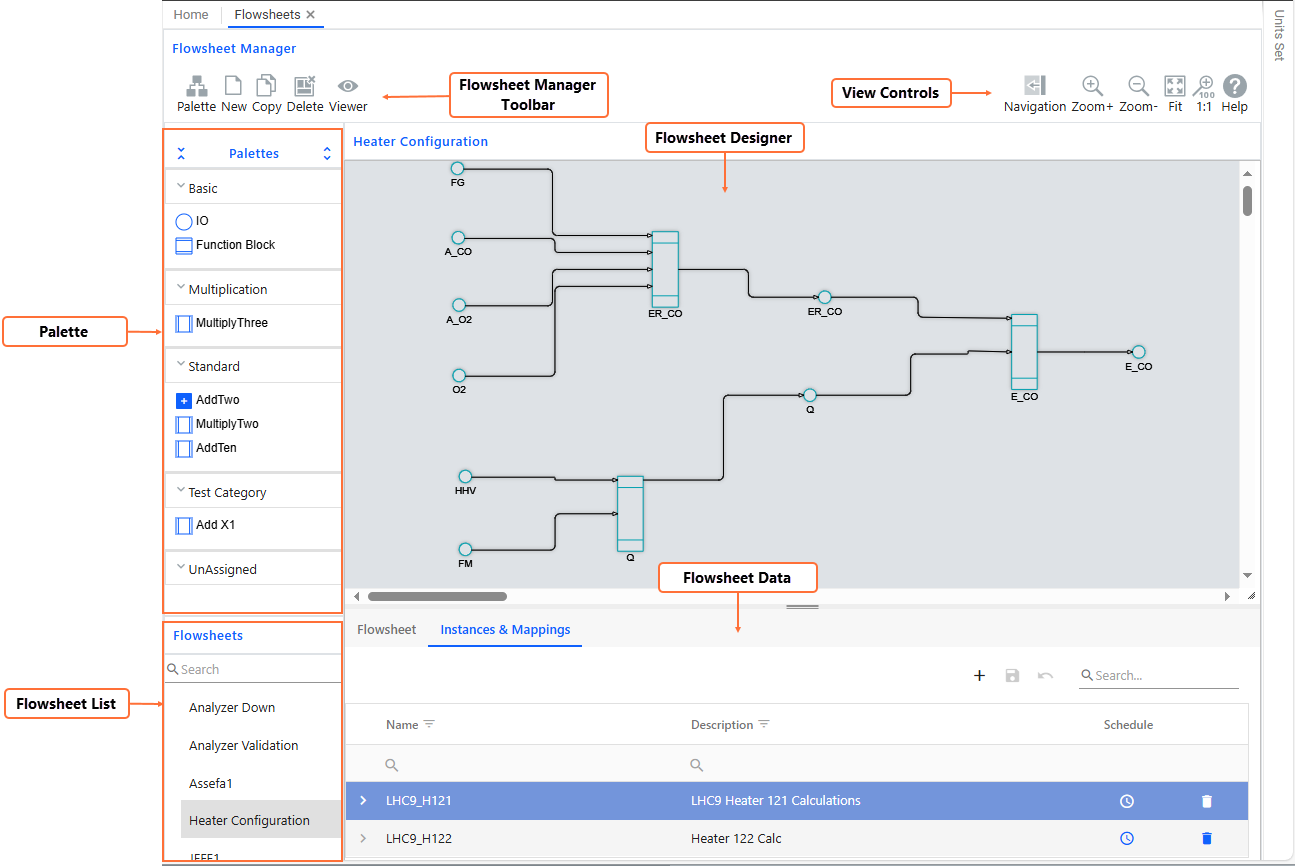Select the FG input node
This screenshot has width=1295, height=866.
click(x=457, y=168)
